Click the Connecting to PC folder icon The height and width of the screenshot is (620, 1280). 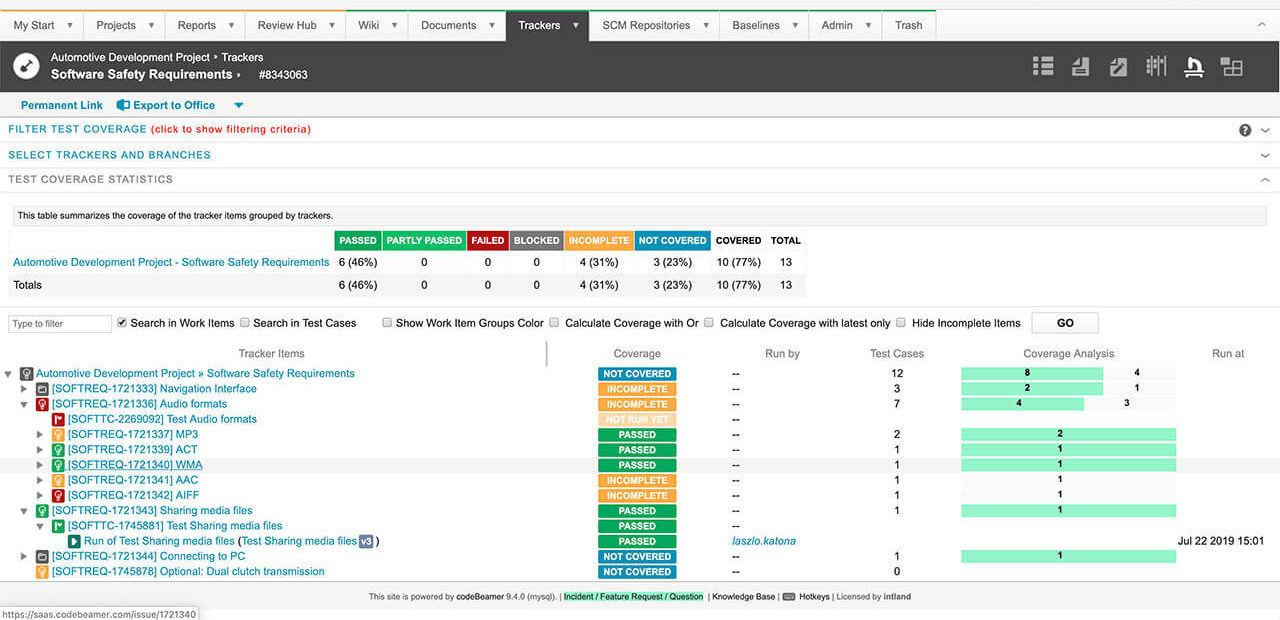click(x=43, y=556)
